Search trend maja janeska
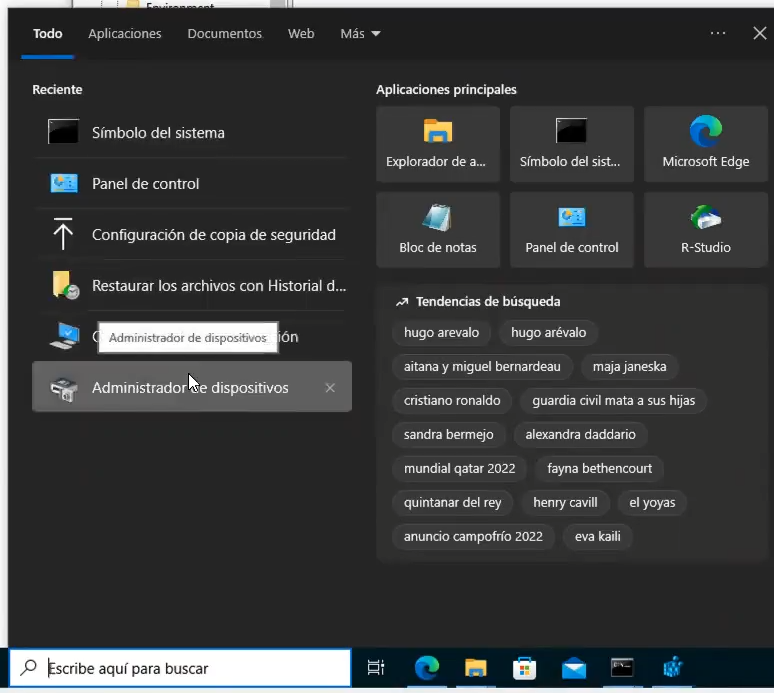The image size is (774, 693). coord(629,366)
